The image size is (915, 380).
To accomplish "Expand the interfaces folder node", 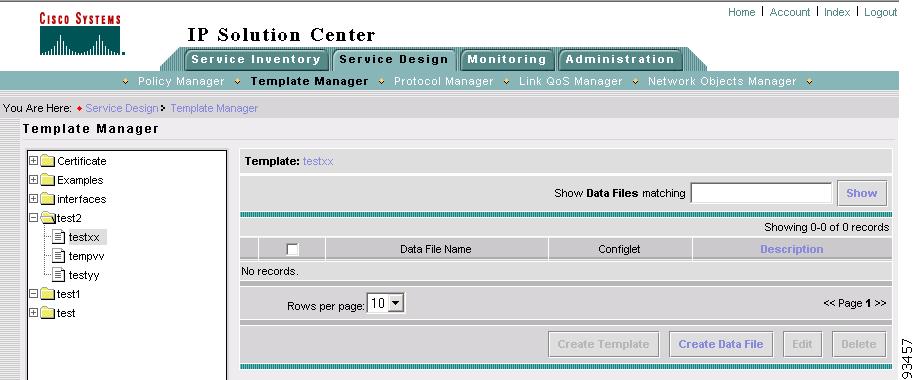I will 33,198.
